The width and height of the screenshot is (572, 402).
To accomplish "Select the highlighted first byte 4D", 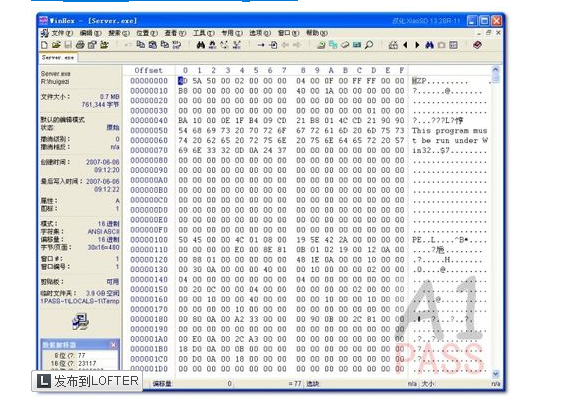I will tap(182, 81).
